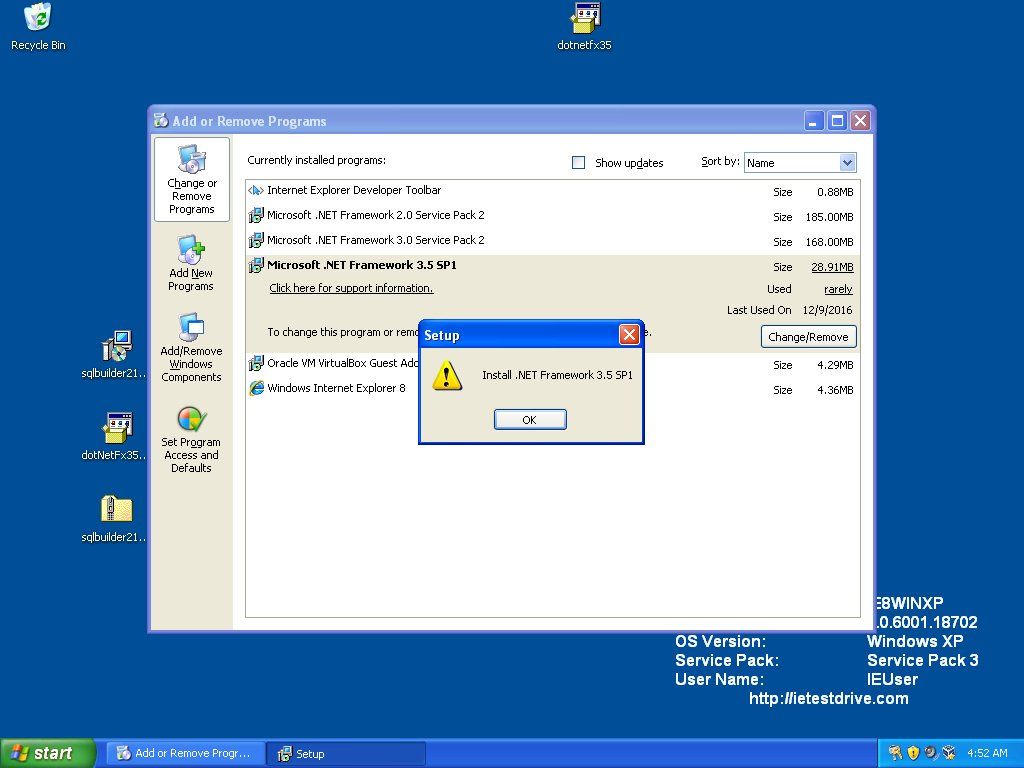This screenshot has width=1024, height=768.
Task: Select Microsoft .NET Framework 2.0 Service Pack 2
Action: 375,216
